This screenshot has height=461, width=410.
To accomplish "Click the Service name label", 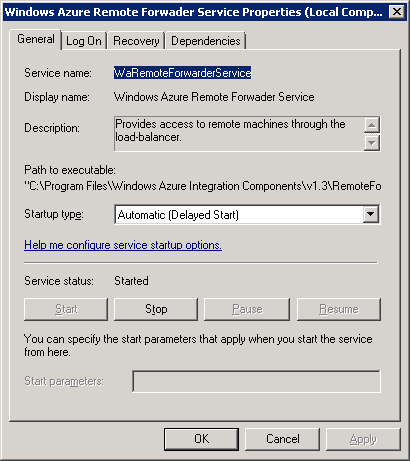I will [58, 73].
